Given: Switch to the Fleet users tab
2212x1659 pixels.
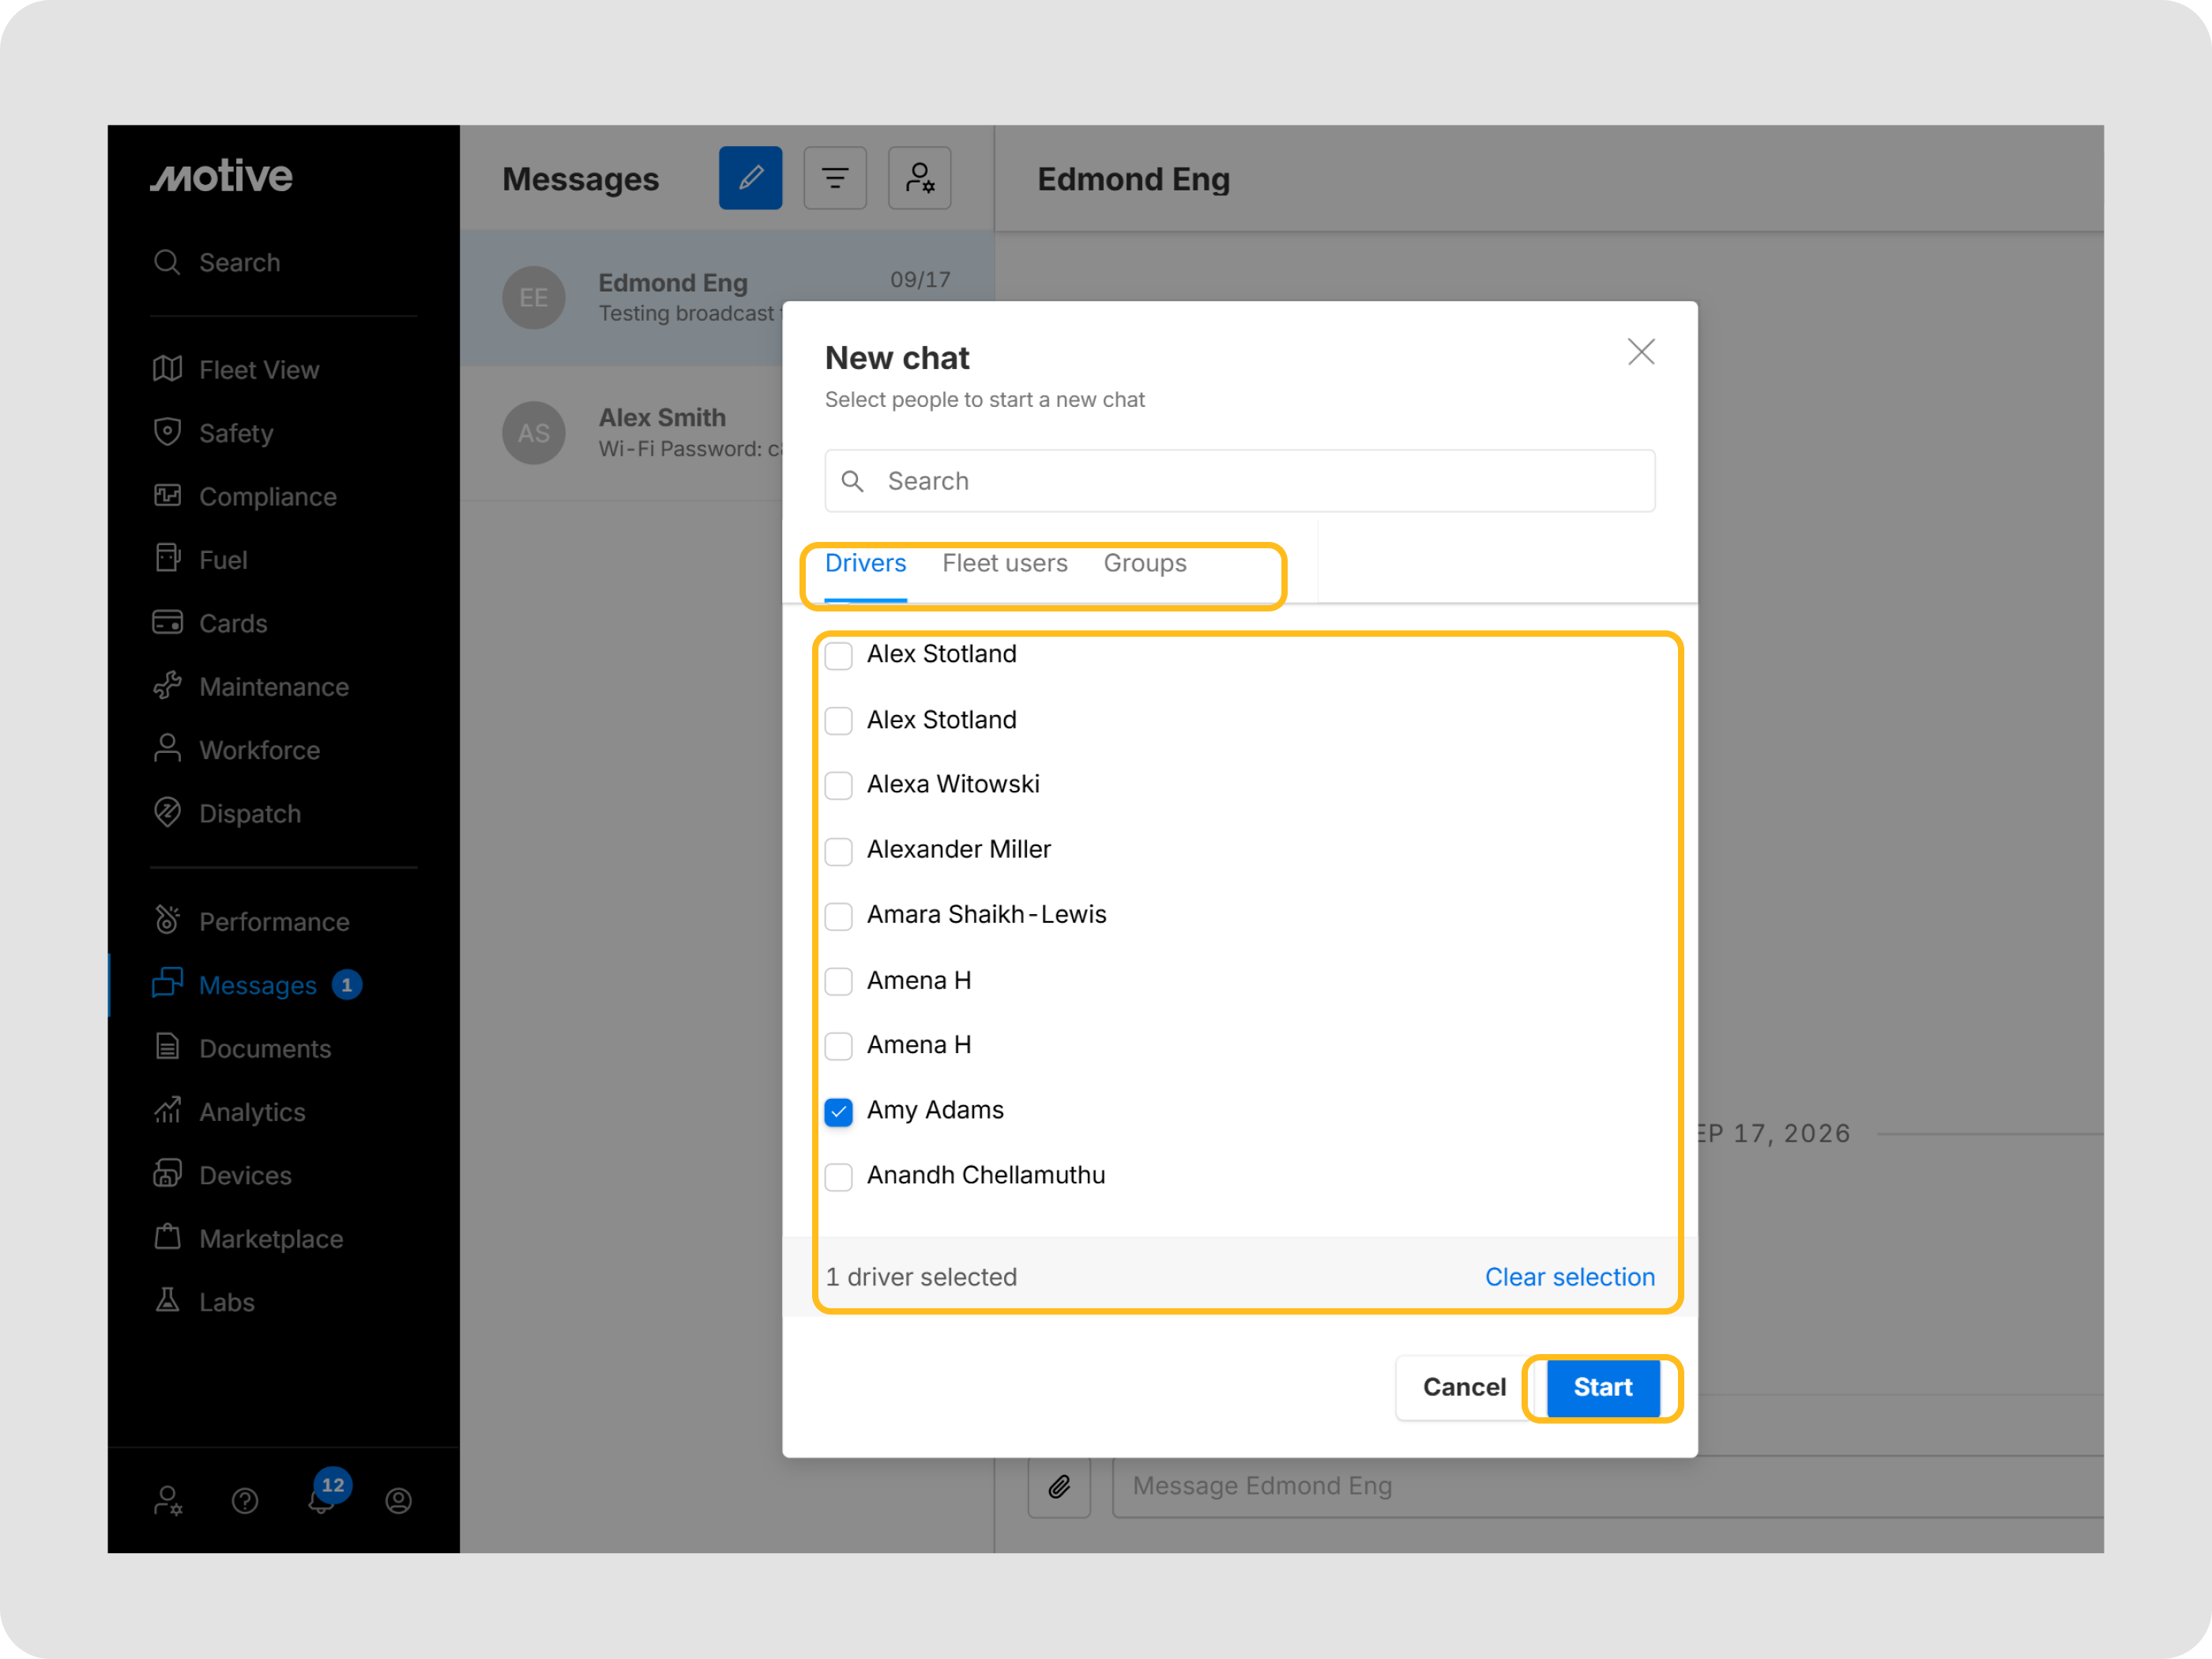Looking at the screenshot, I should point(1005,564).
